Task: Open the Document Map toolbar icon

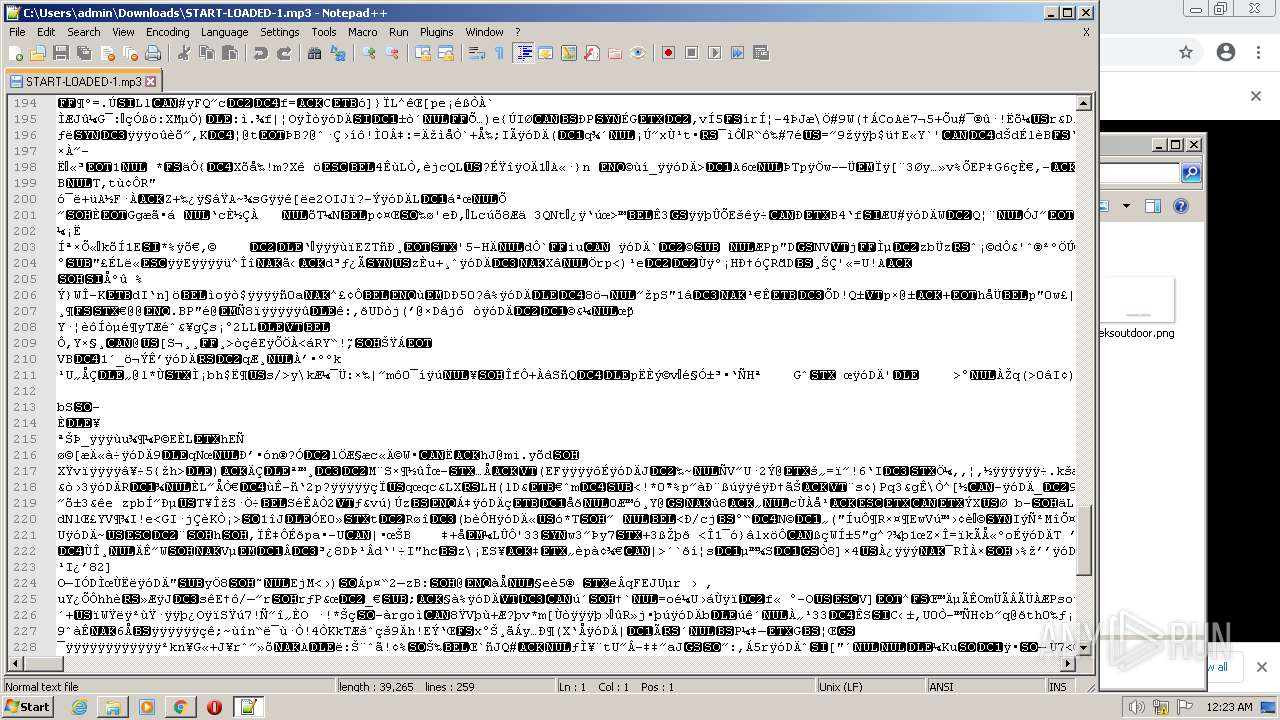Action: point(569,53)
